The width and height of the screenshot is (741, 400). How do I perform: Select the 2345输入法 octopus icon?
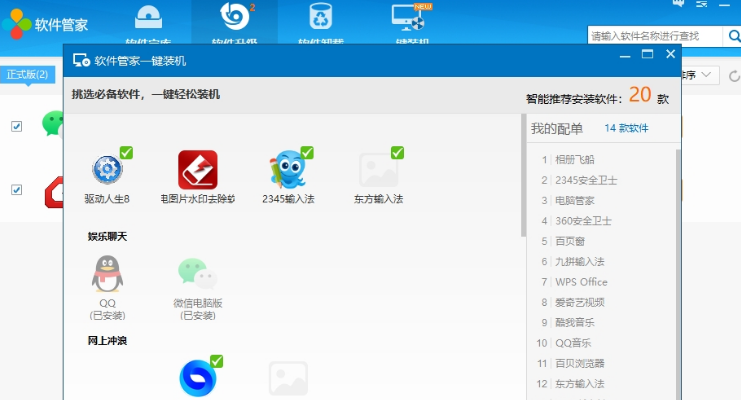coord(289,170)
